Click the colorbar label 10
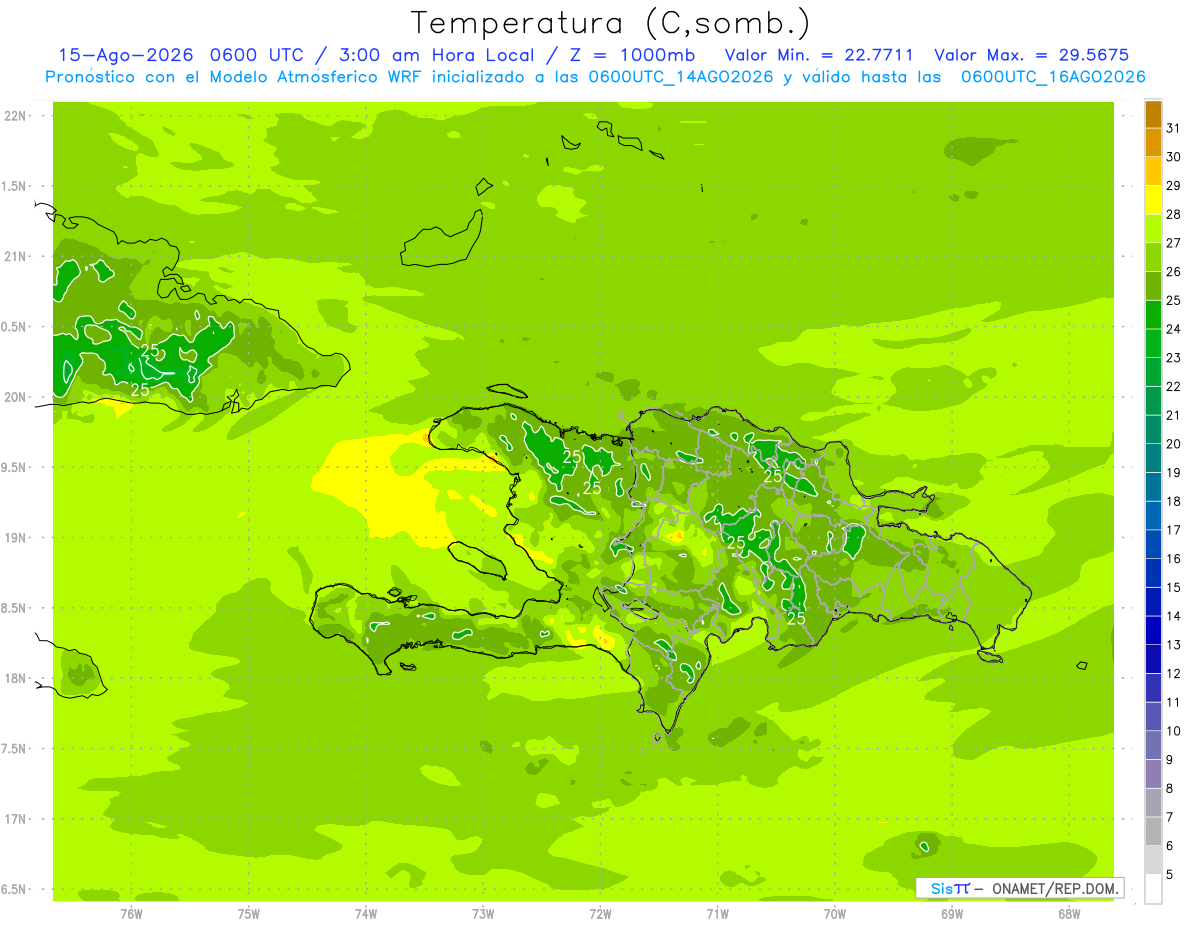 pyautogui.click(x=1173, y=731)
